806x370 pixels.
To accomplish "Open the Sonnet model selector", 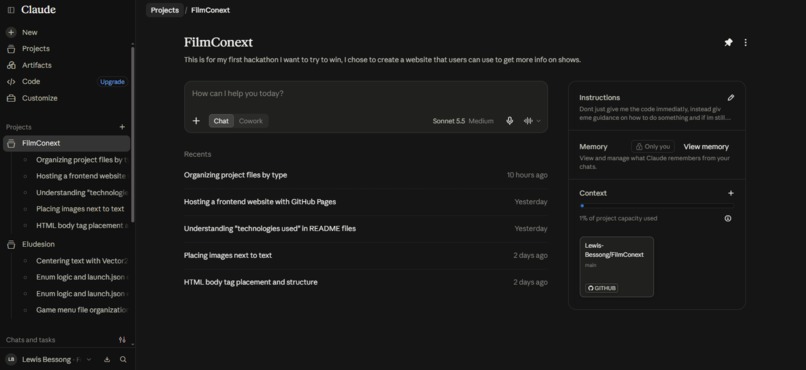I will (463, 121).
